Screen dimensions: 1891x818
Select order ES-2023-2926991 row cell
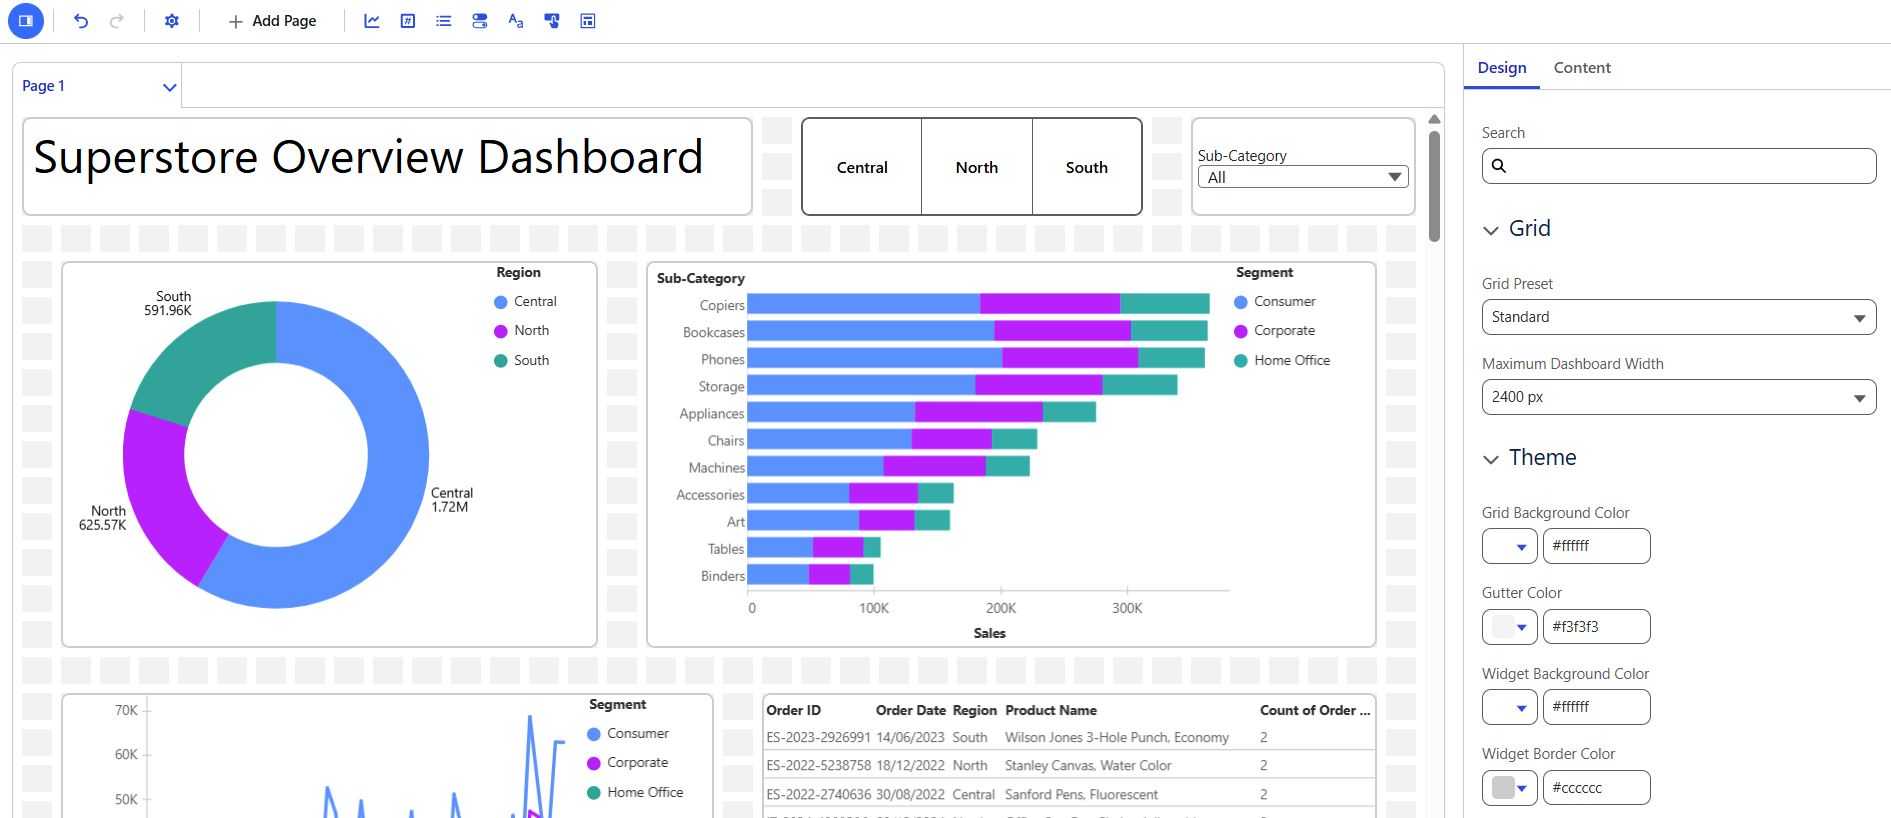pos(819,738)
